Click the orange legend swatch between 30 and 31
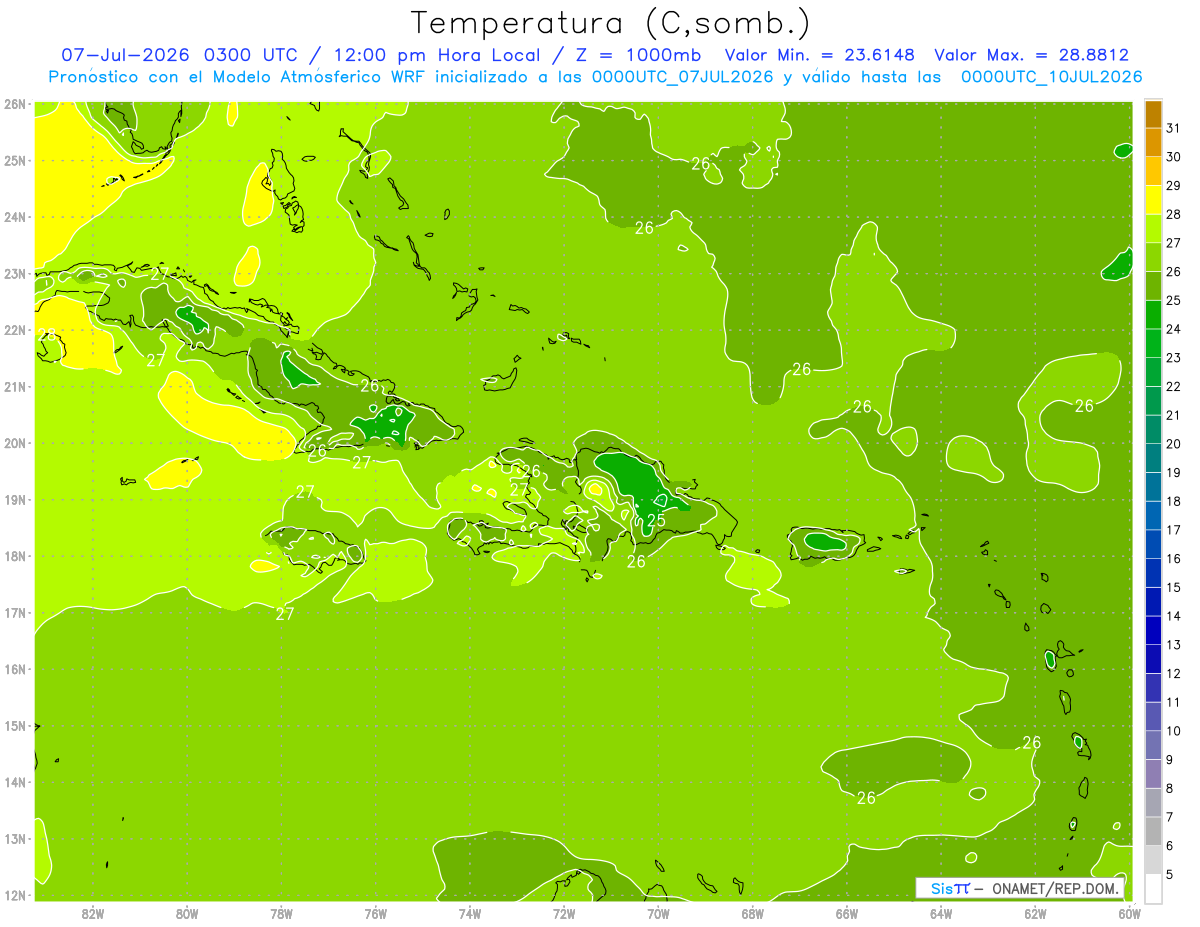The height and width of the screenshot is (927, 1200). pos(1153,143)
